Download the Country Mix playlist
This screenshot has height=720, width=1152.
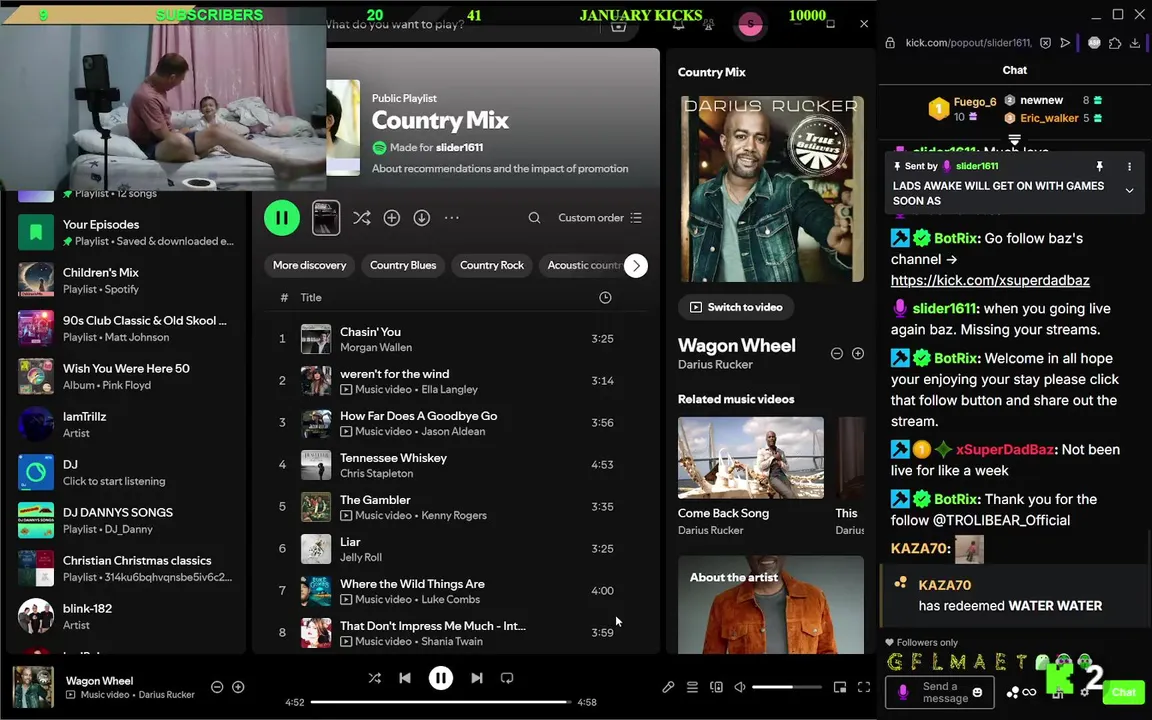422,217
